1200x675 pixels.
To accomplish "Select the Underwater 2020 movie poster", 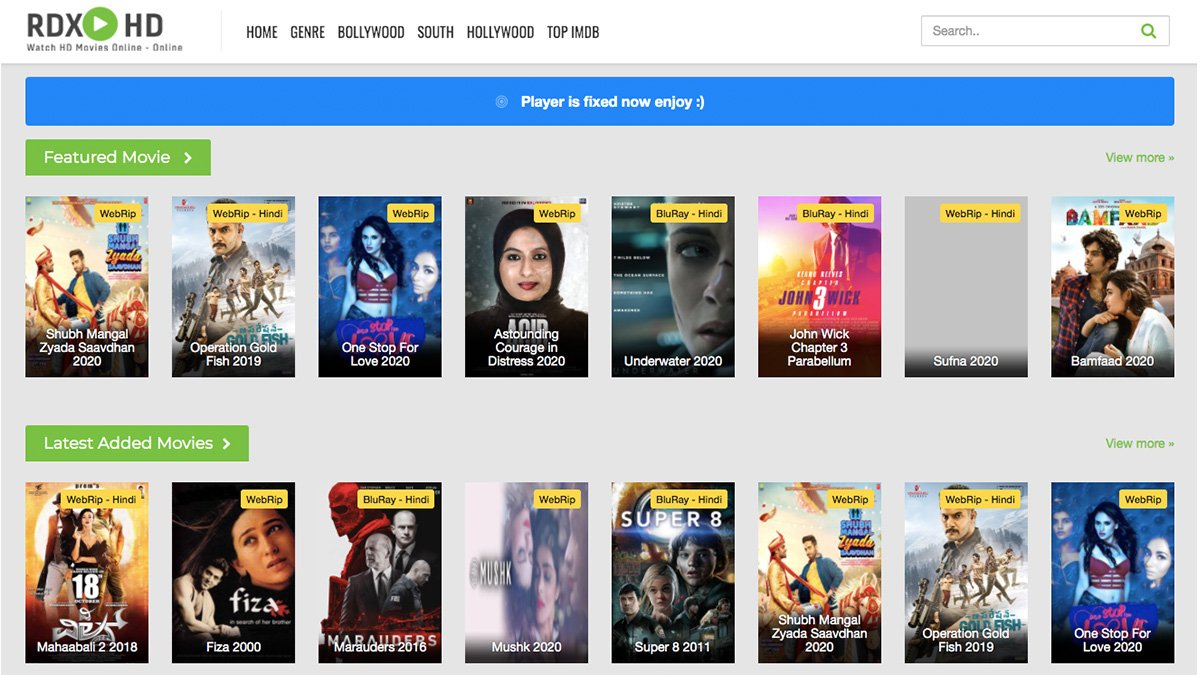I will [673, 287].
